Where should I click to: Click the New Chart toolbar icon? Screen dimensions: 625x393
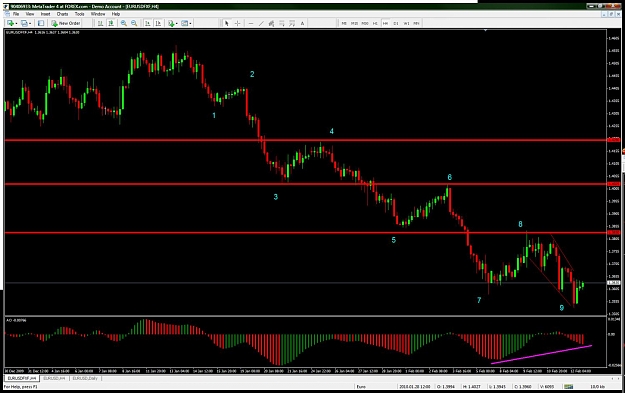point(10,24)
